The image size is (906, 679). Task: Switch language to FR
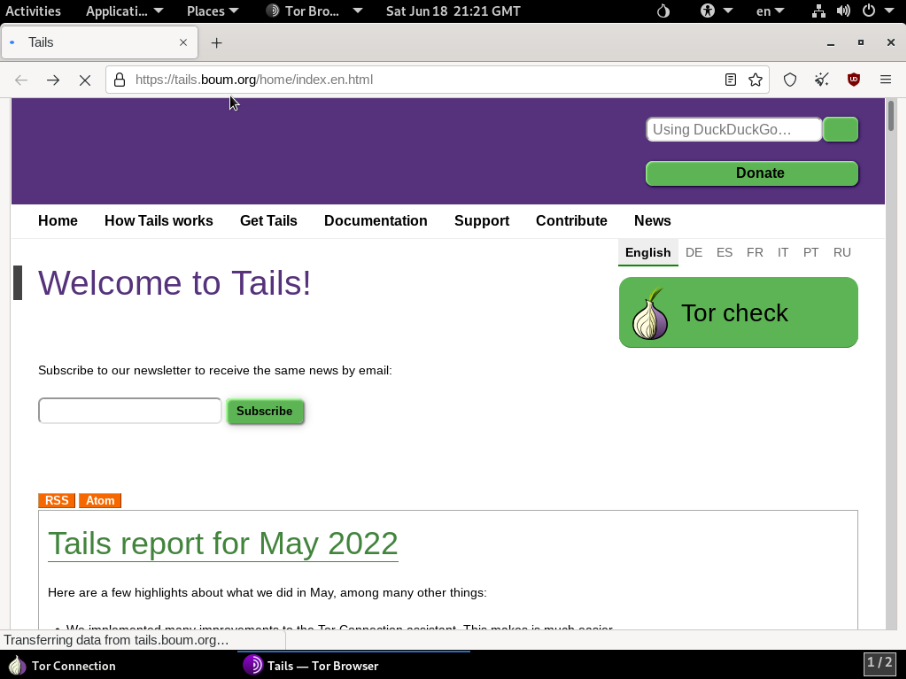(755, 253)
